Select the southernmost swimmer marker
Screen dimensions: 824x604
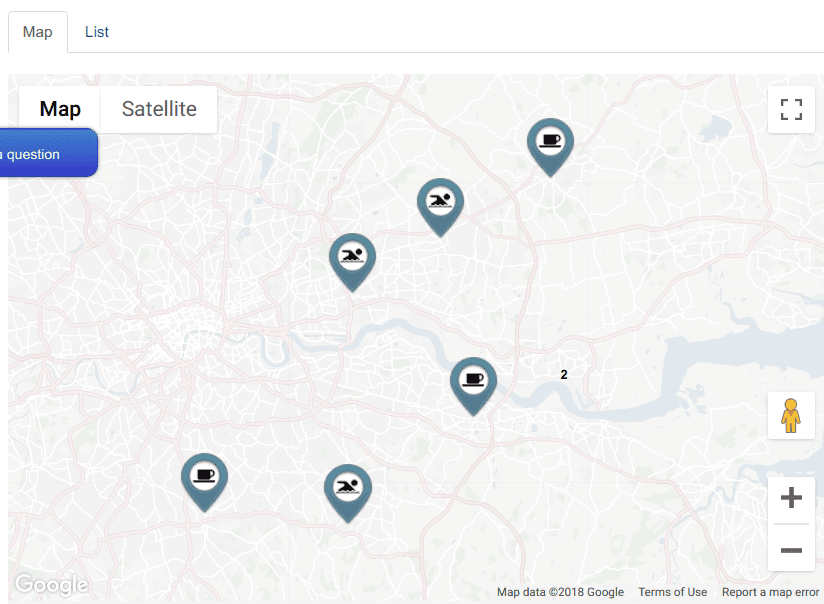tap(348, 493)
